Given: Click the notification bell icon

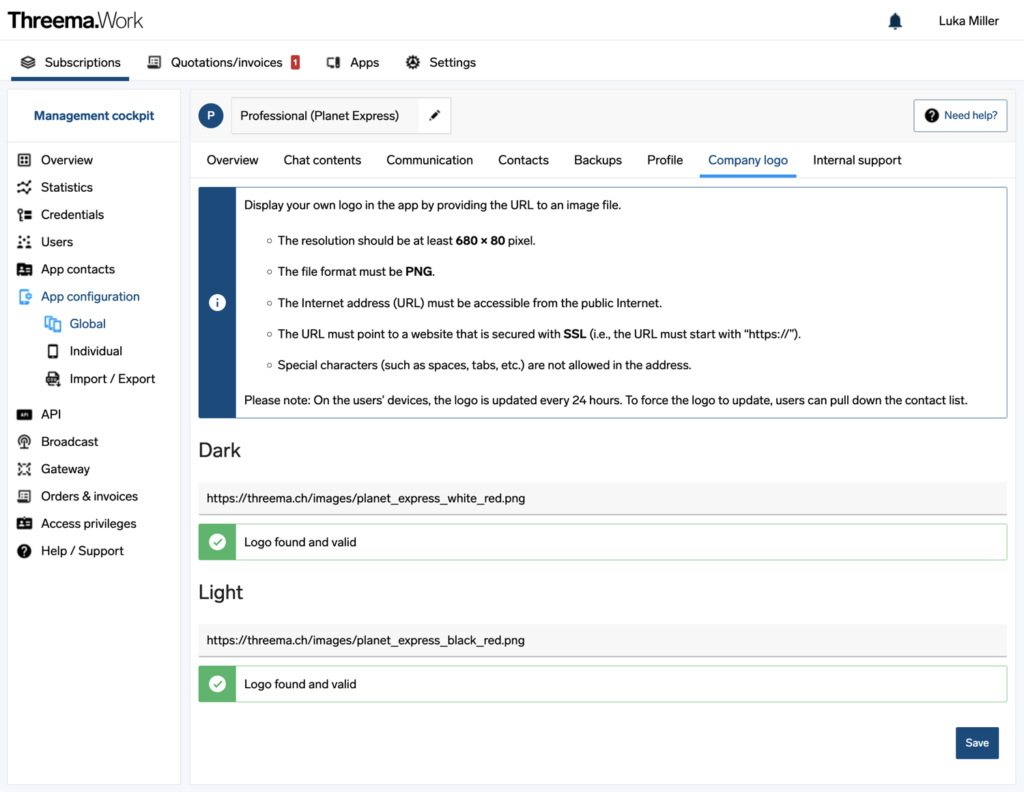Looking at the screenshot, I should coord(895,21).
